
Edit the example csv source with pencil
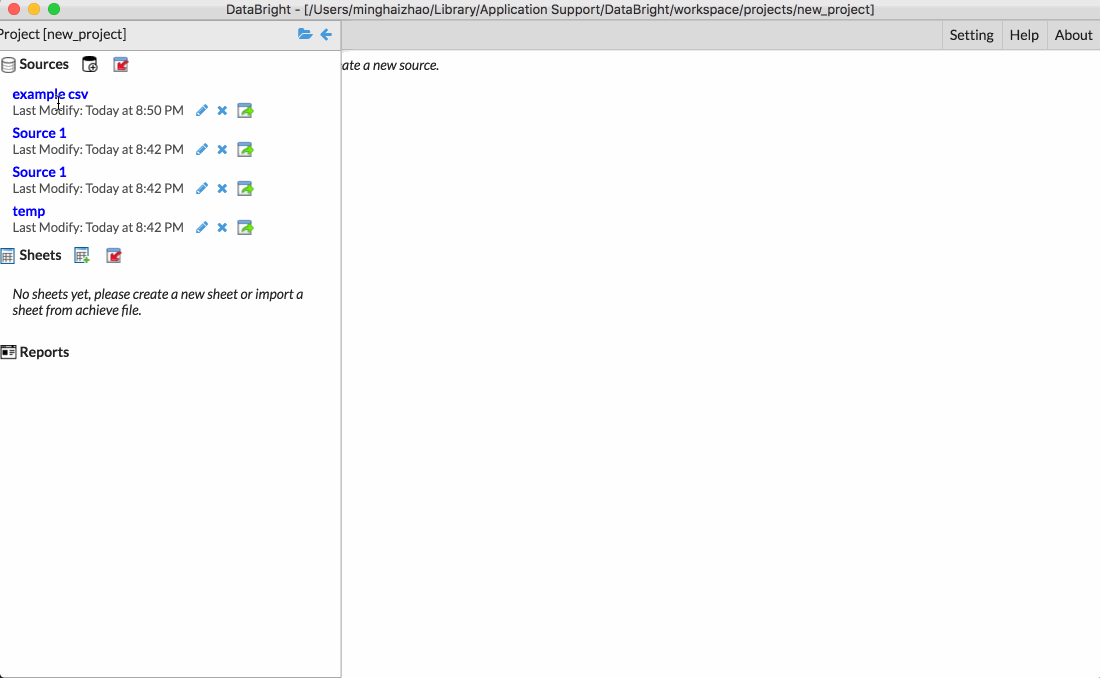[202, 110]
